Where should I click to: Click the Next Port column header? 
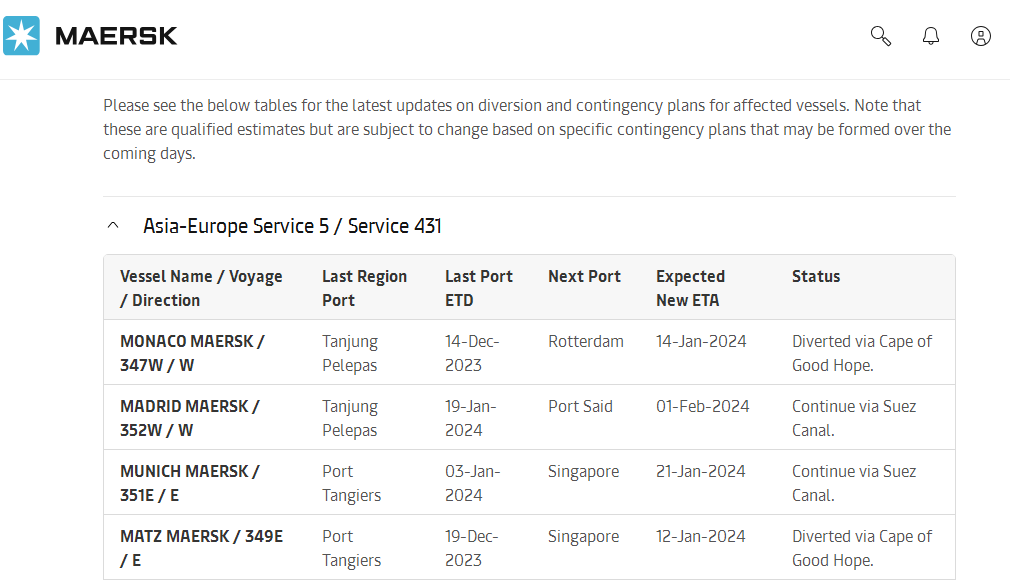coord(584,276)
